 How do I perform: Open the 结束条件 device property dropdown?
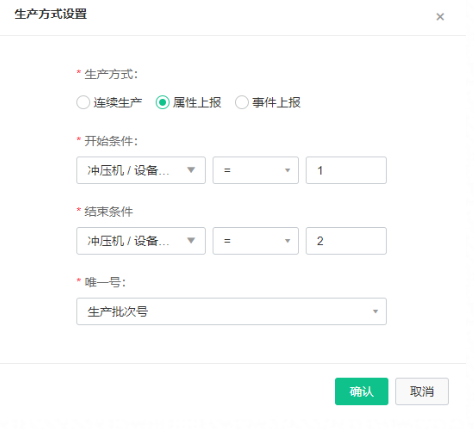(141, 241)
